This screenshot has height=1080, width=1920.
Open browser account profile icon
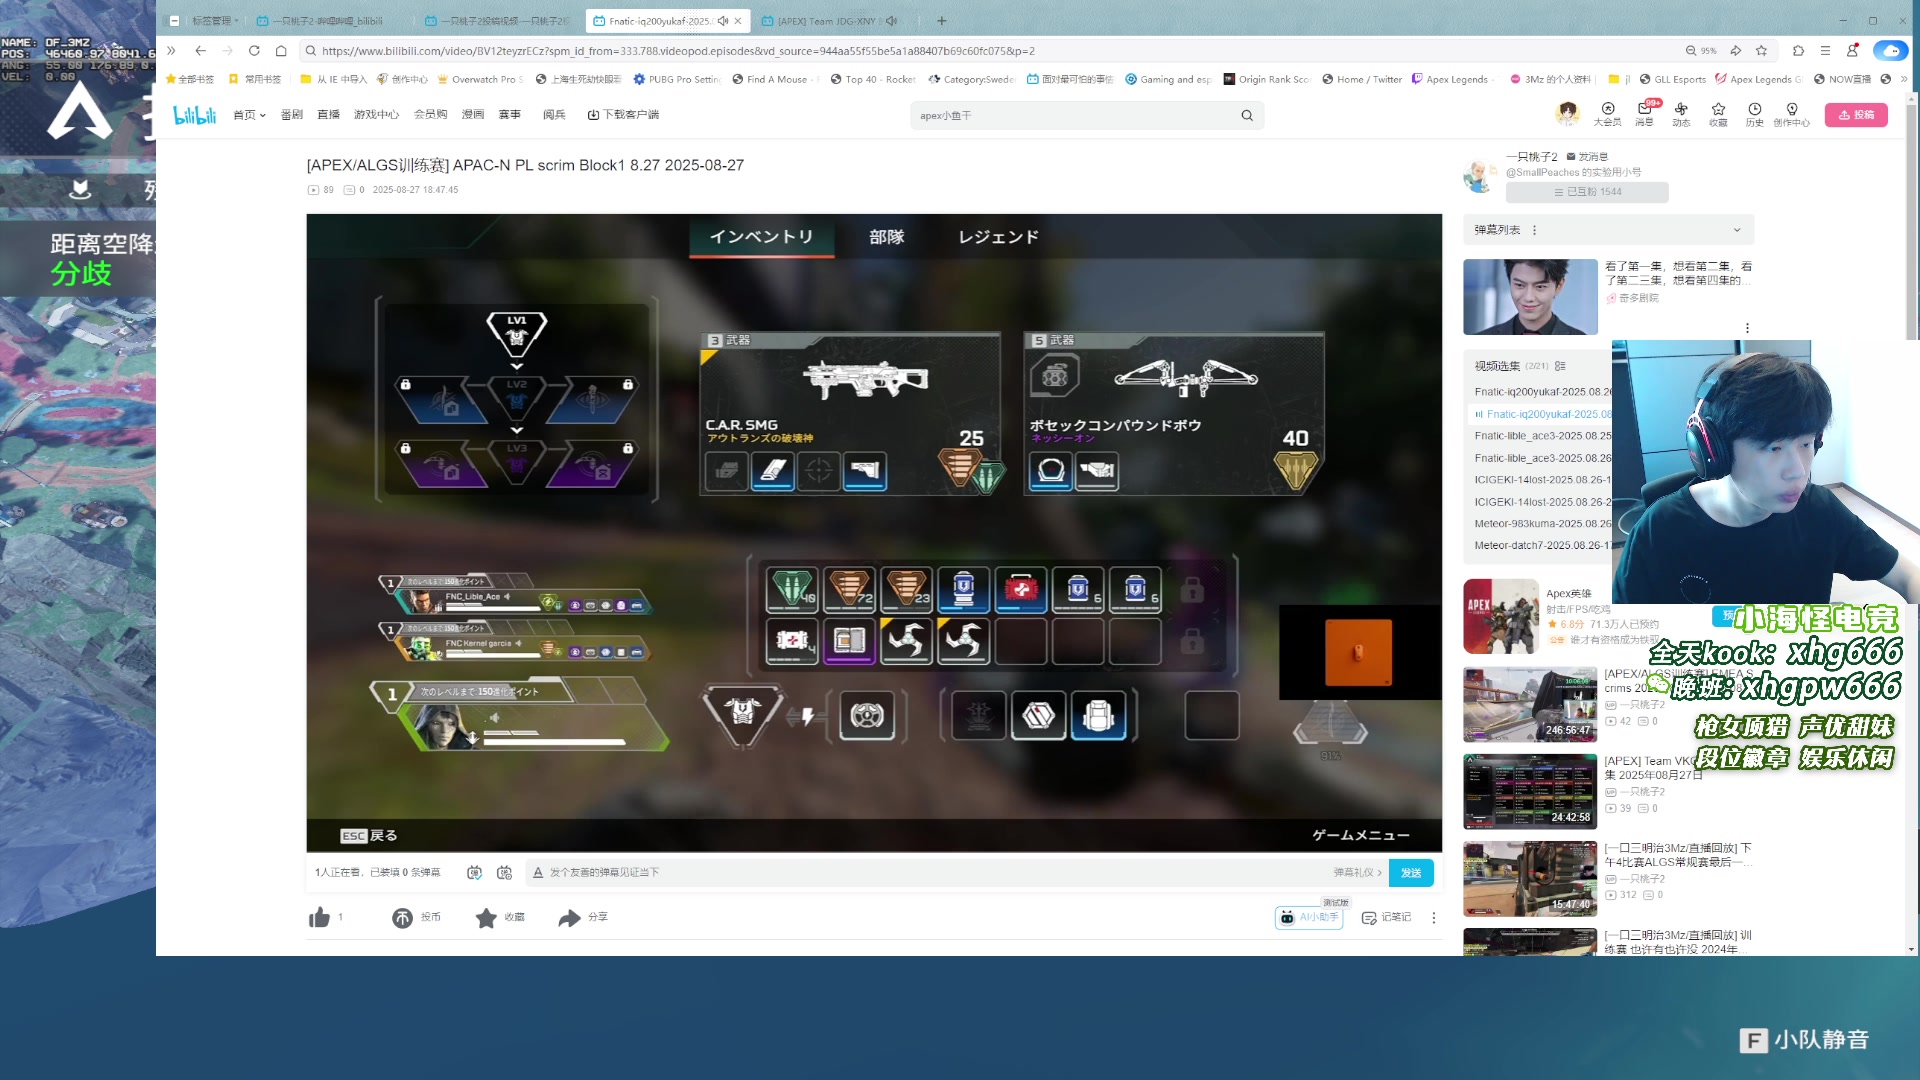click(x=1853, y=50)
